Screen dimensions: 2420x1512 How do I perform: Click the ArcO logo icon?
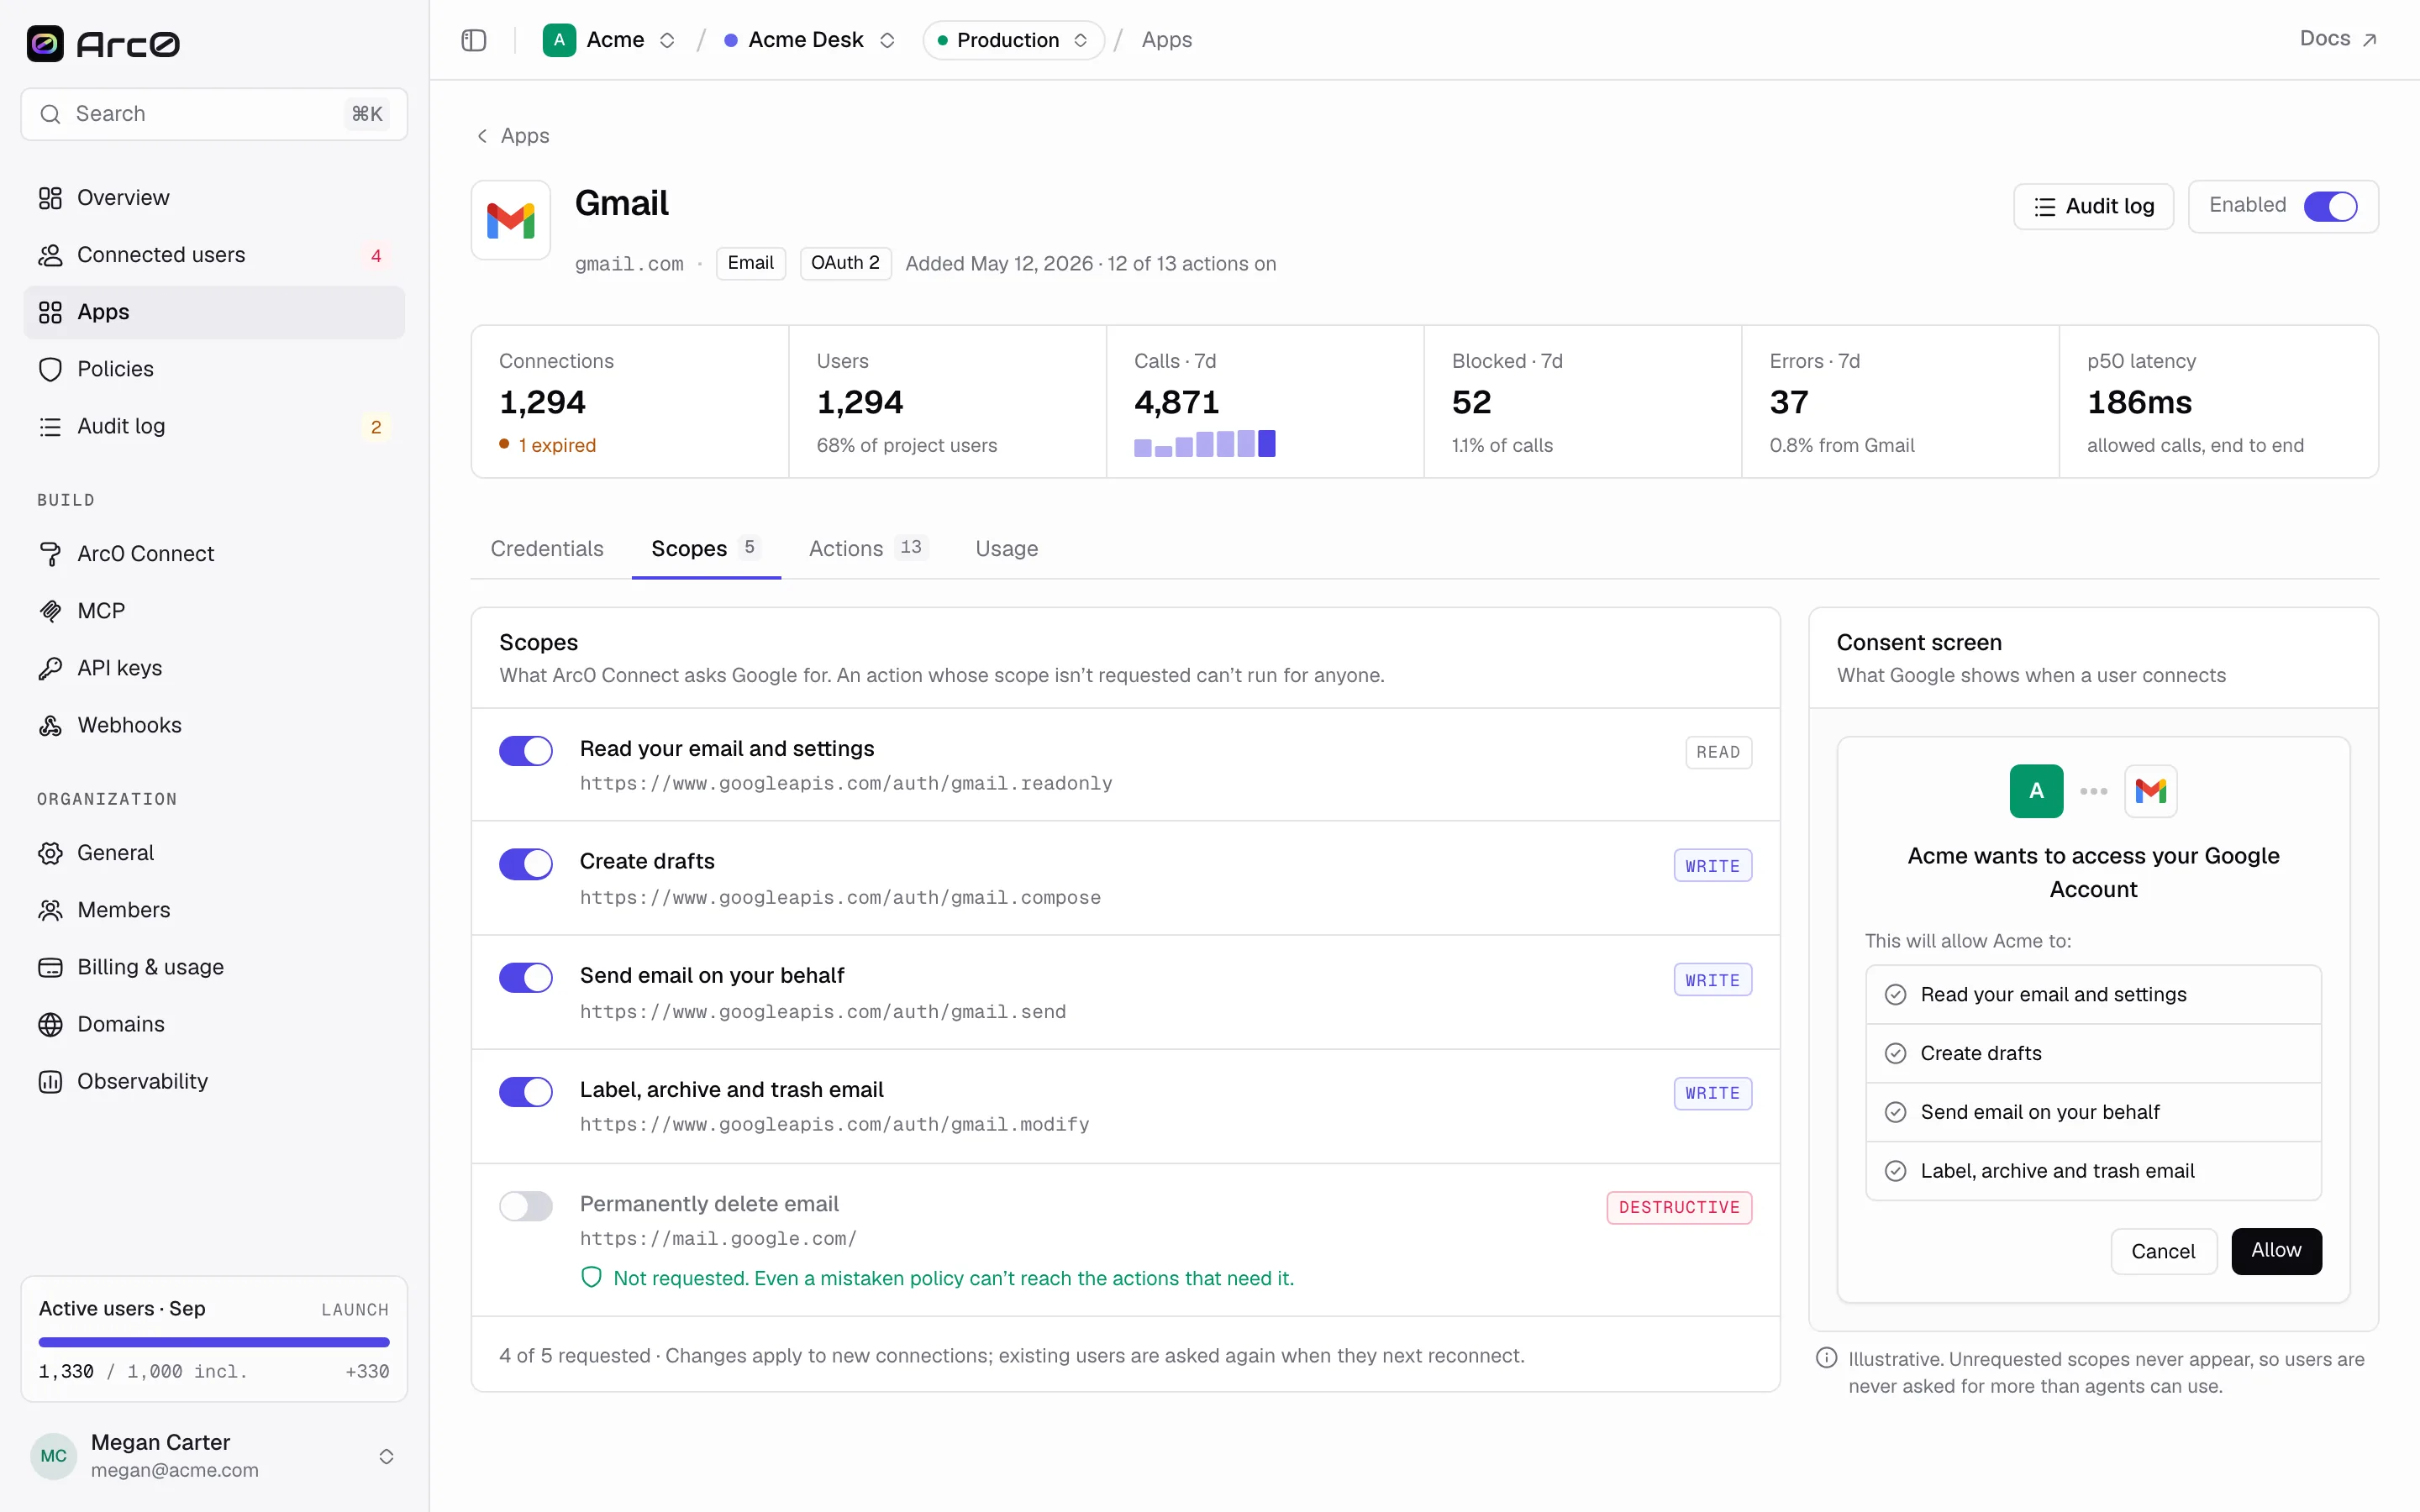(x=45, y=43)
